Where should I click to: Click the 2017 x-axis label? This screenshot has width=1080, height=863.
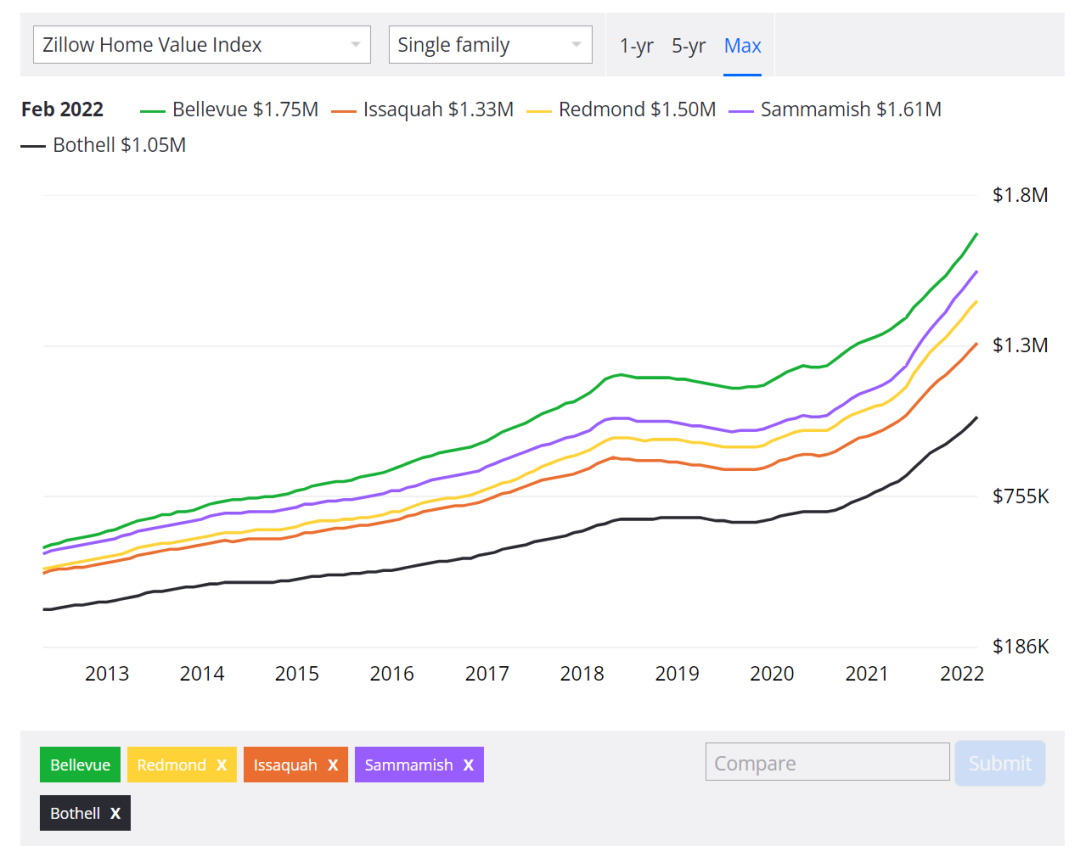[x=487, y=673]
